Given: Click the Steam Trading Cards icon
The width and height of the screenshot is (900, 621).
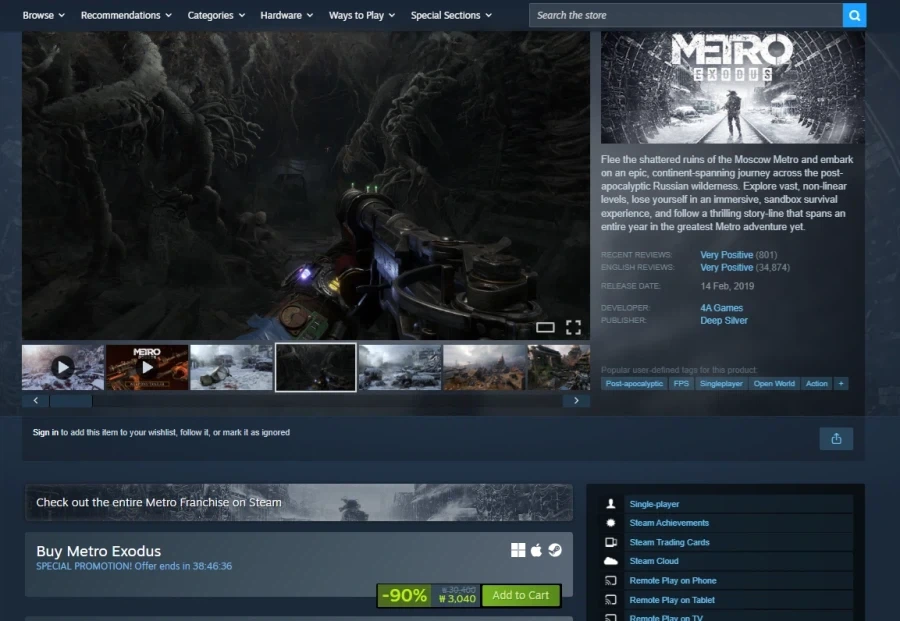Looking at the screenshot, I should (611, 542).
